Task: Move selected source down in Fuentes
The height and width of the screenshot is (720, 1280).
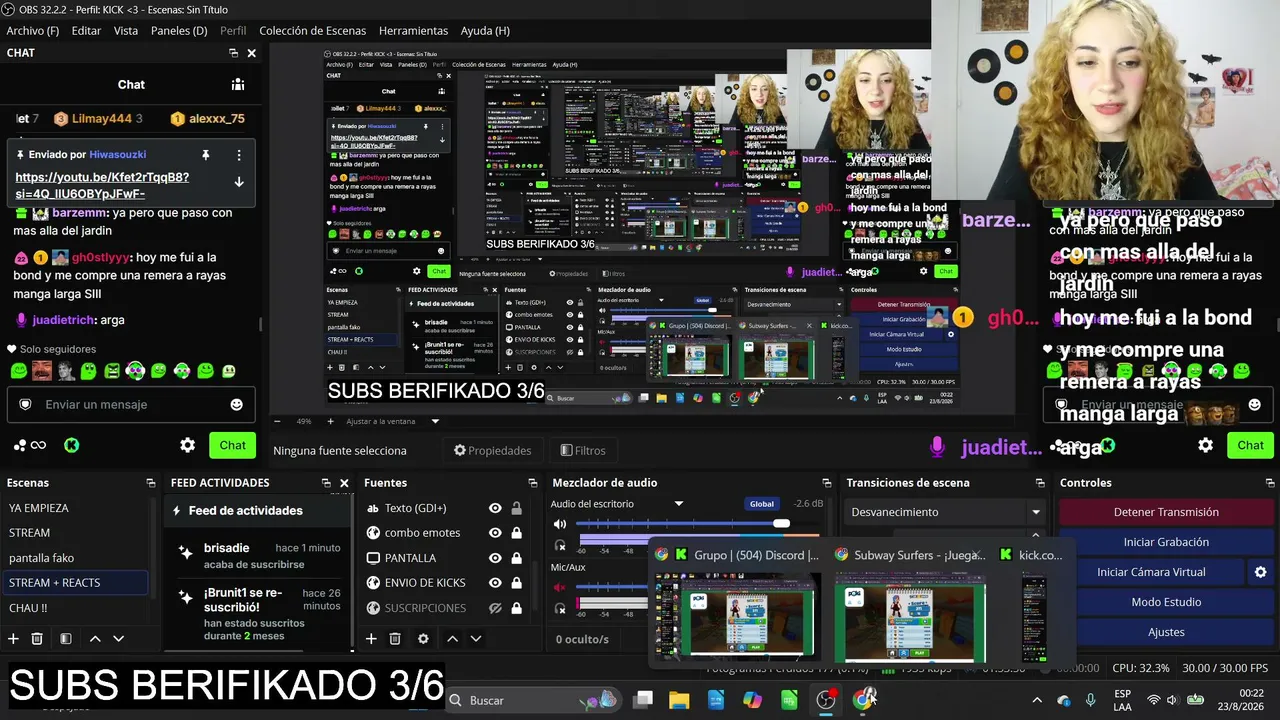Action: (476, 638)
